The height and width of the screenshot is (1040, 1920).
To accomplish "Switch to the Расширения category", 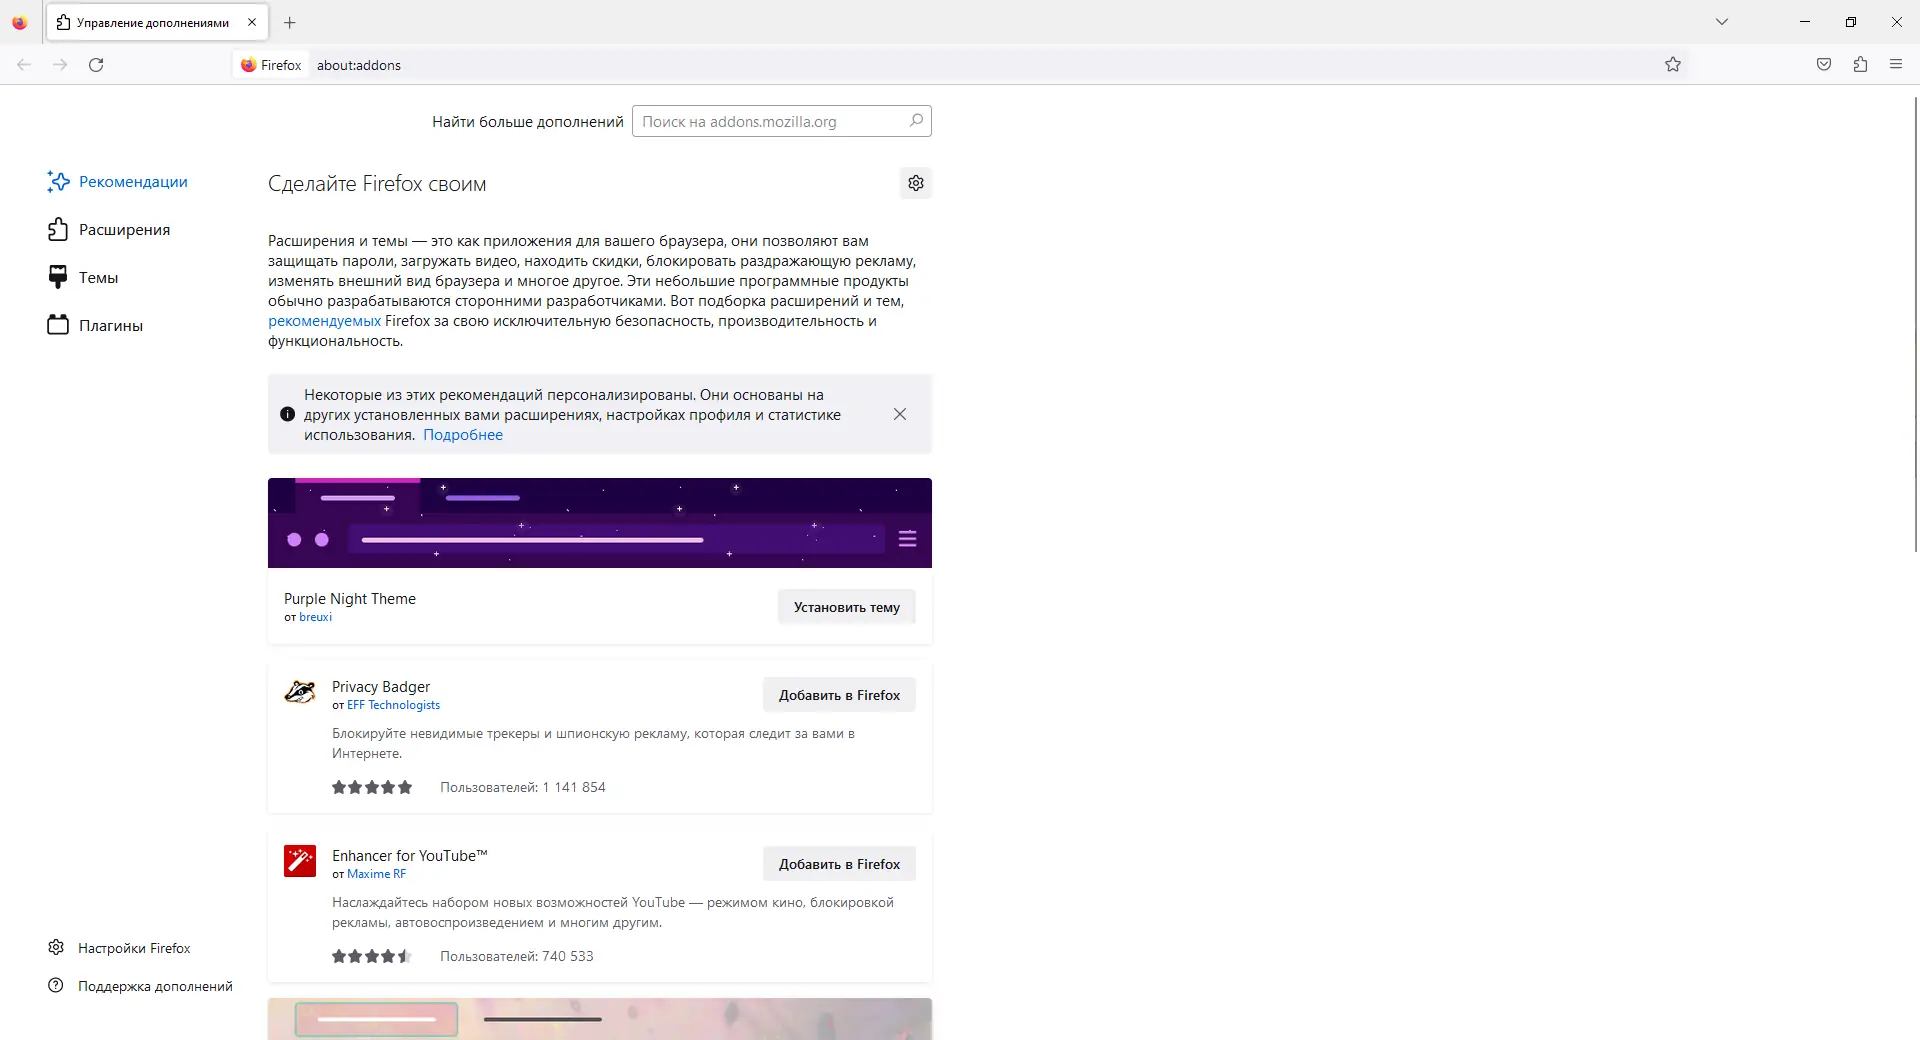I will pyautogui.click(x=108, y=230).
